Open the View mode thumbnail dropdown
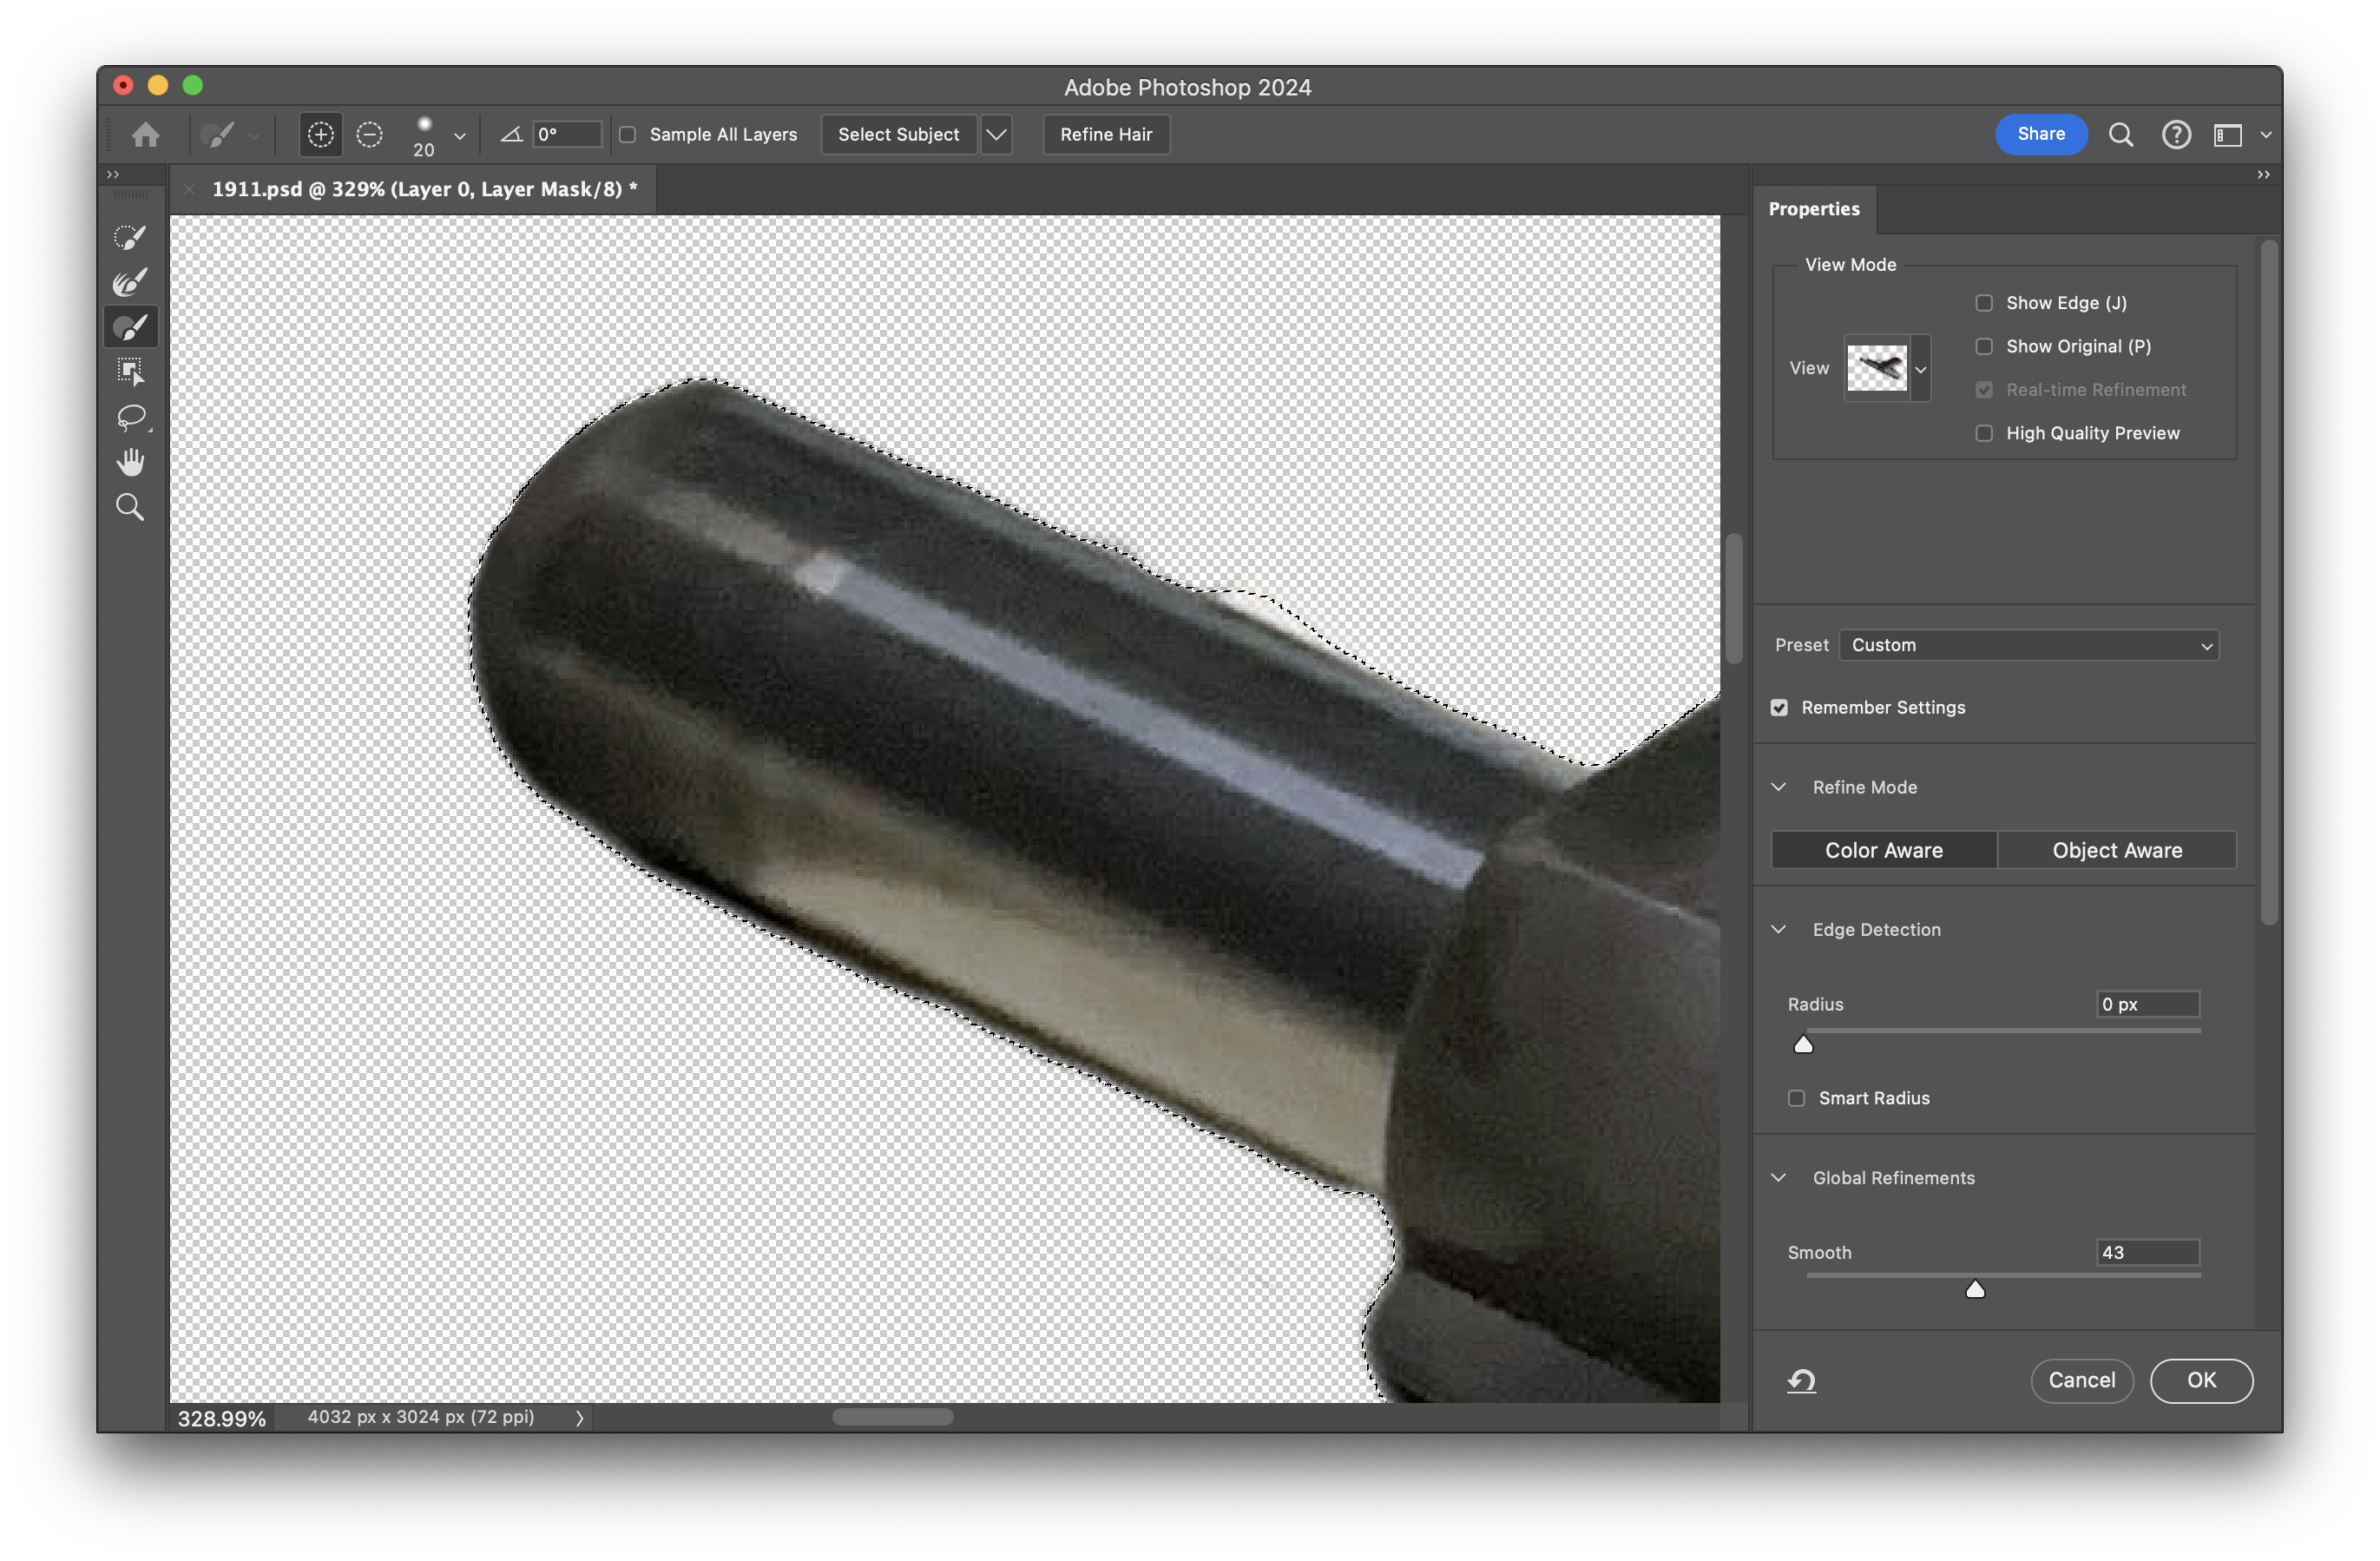Image resolution: width=2380 pixels, height=1561 pixels. tap(1920, 369)
